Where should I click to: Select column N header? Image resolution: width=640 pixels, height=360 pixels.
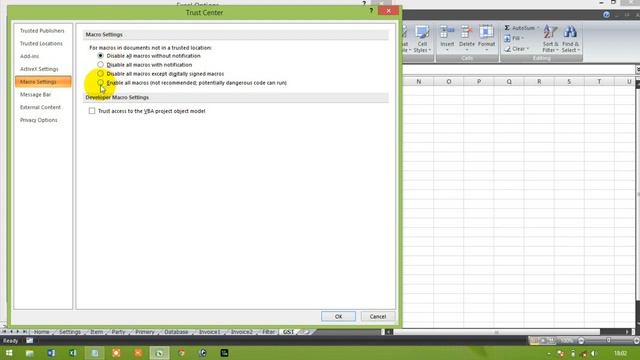pyautogui.click(x=418, y=82)
